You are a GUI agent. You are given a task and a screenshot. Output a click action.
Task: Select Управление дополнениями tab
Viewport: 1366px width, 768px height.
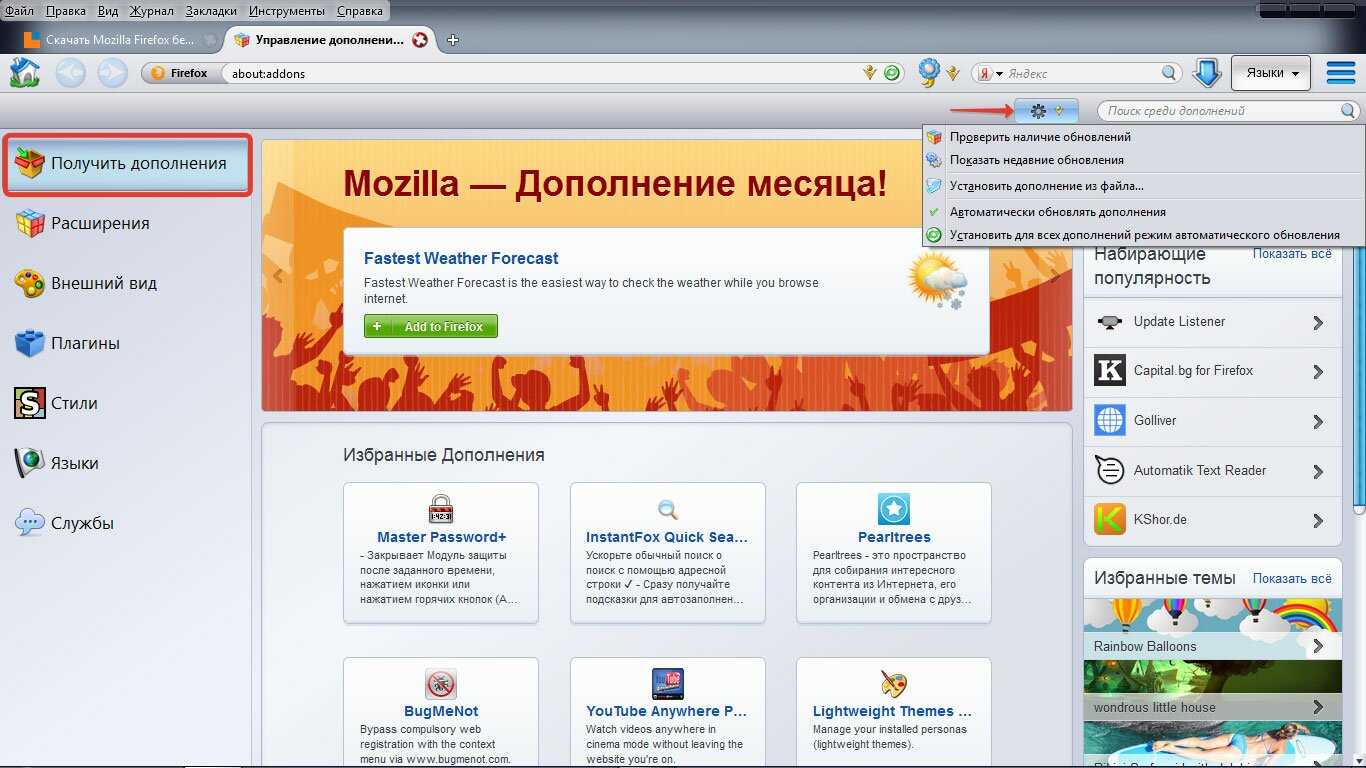pos(330,40)
